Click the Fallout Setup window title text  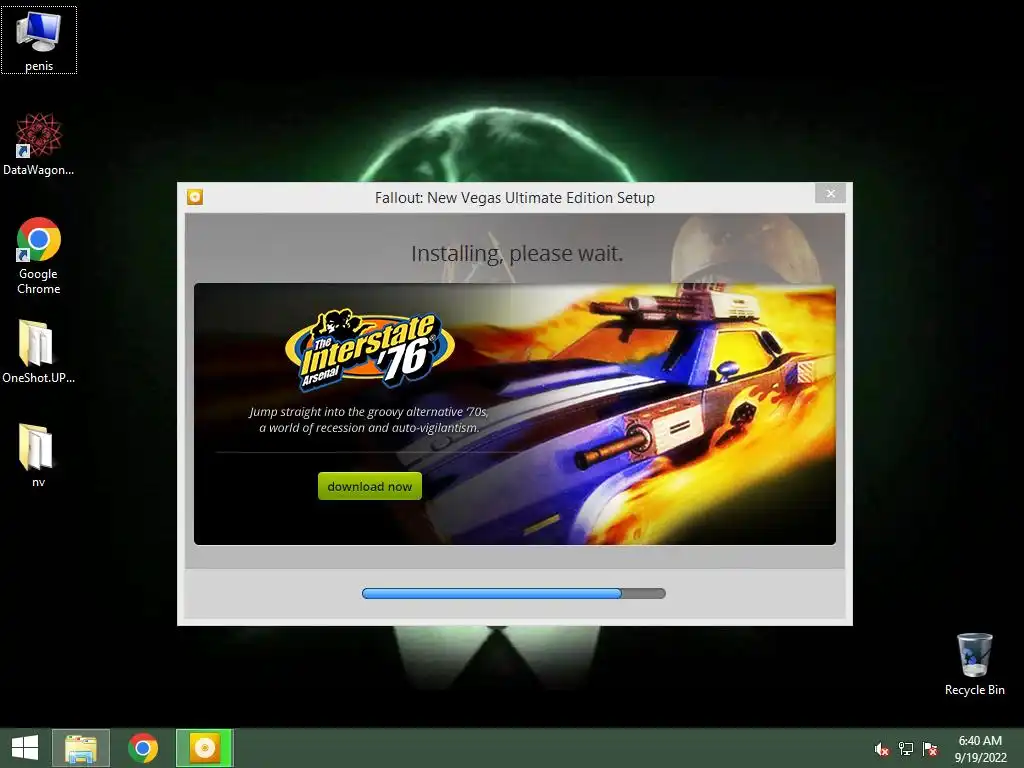point(515,198)
